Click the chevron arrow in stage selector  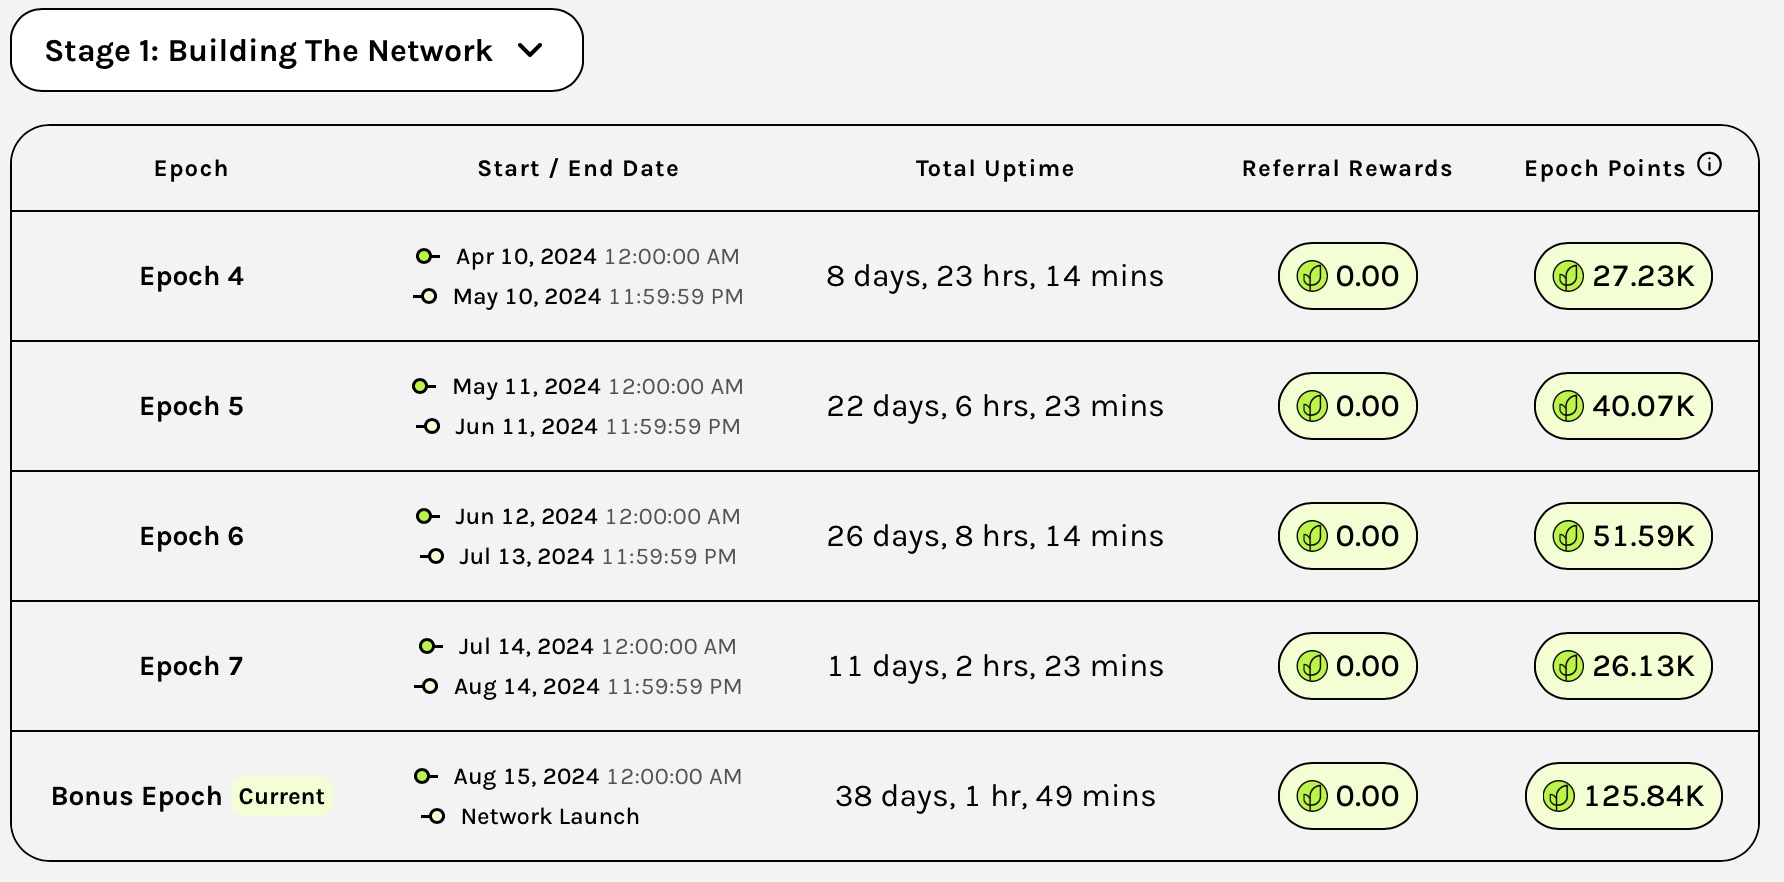pos(530,50)
